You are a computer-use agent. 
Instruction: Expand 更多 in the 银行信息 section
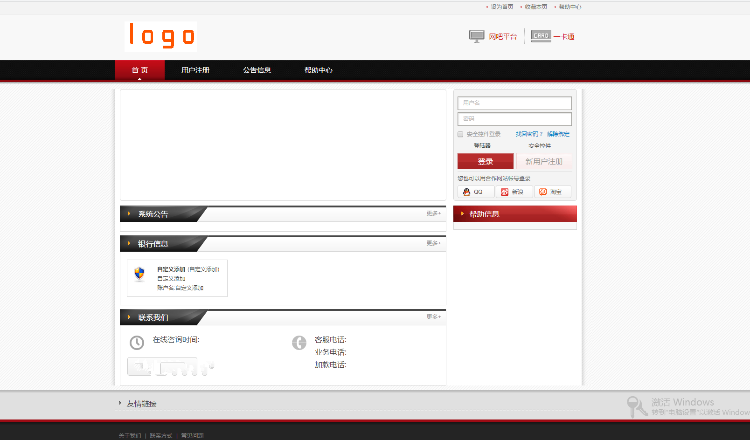coord(433,243)
